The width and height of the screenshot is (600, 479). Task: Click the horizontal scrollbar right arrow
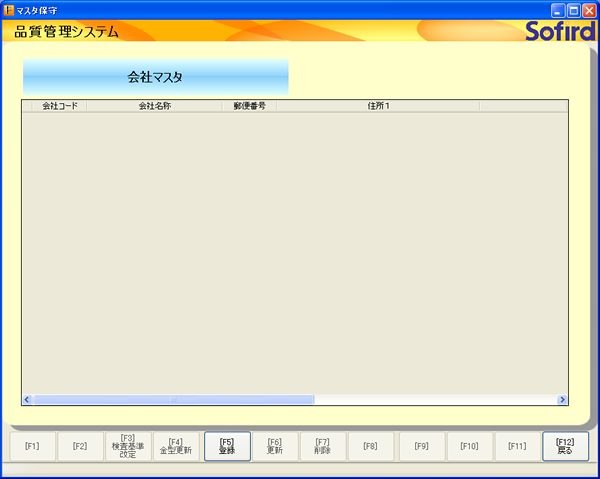tap(562, 399)
